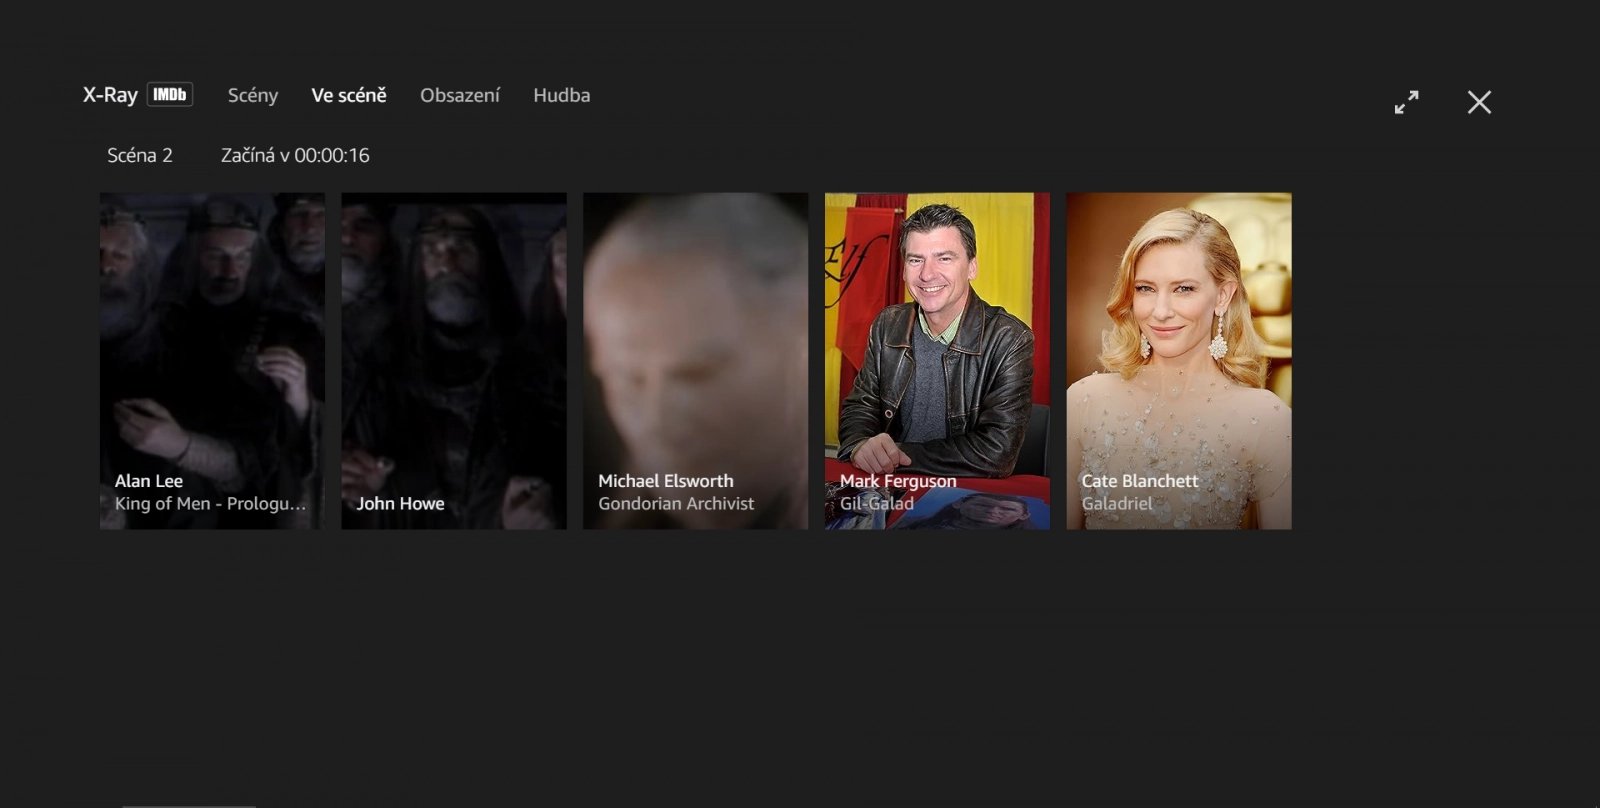
Task: Click the Scéna 2 label
Action: click(140, 155)
